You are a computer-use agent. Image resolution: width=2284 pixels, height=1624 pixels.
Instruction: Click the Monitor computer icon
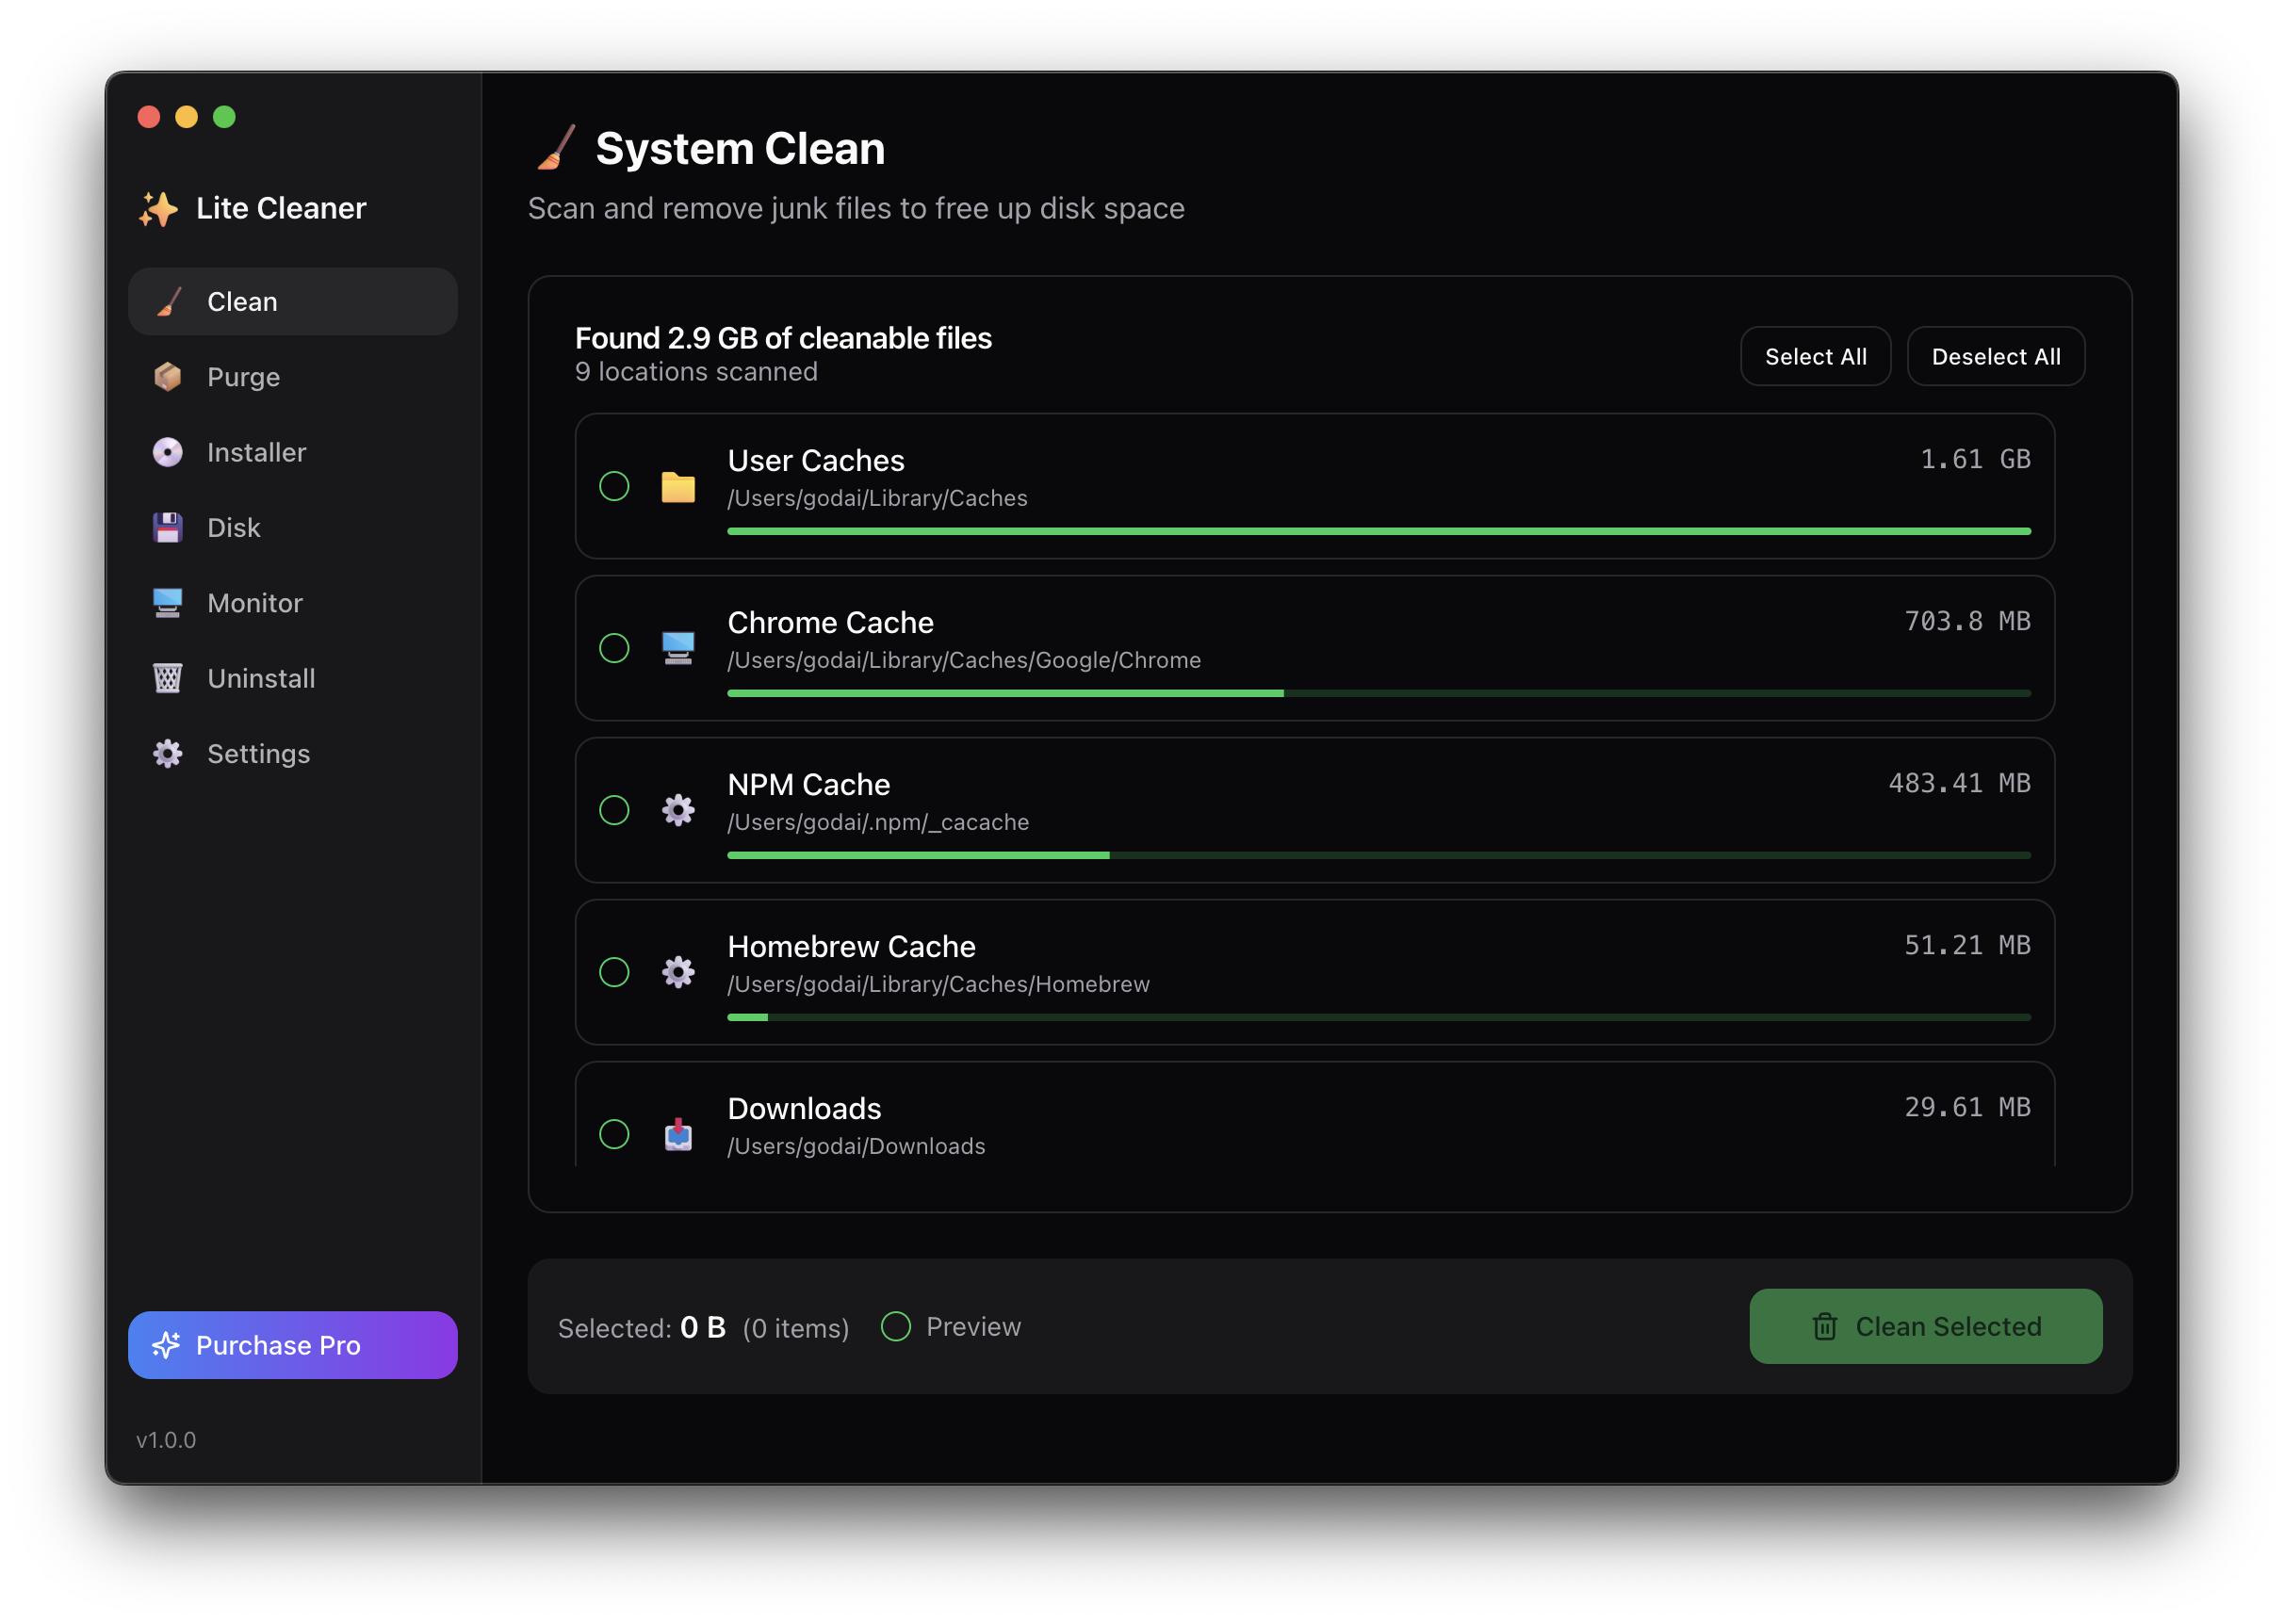point(167,603)
